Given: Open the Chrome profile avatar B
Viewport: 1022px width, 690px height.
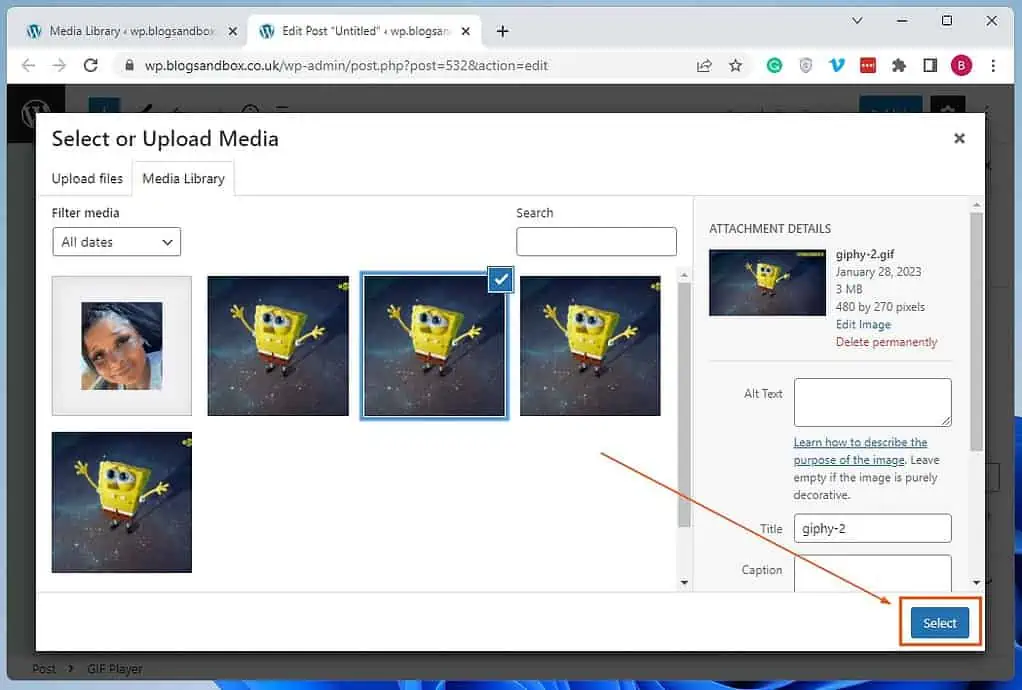Looking at the screenshot, I should click(x=961, y=64).
